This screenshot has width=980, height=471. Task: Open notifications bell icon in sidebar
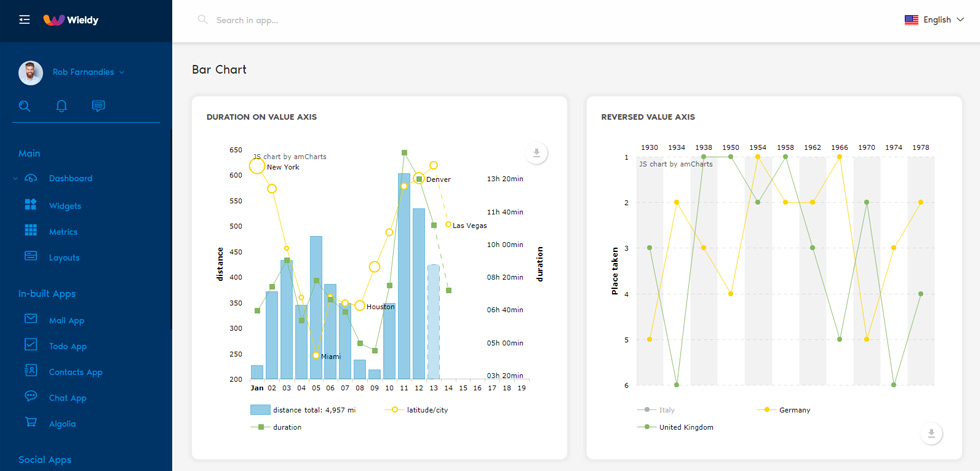pos(61,106)
